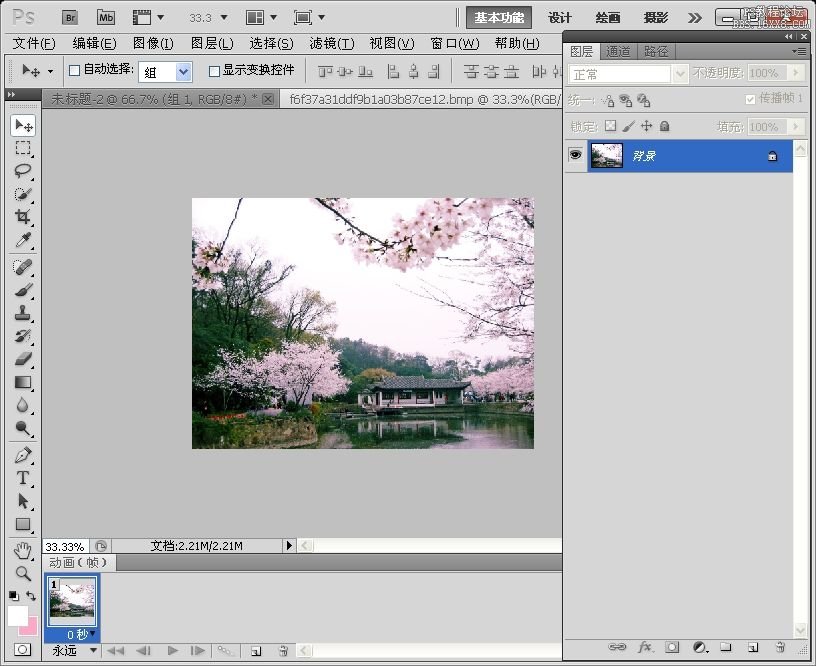Screen dimensions: 816x666
Task: Toggle lock all padlock icon
Action: [665, 126]
